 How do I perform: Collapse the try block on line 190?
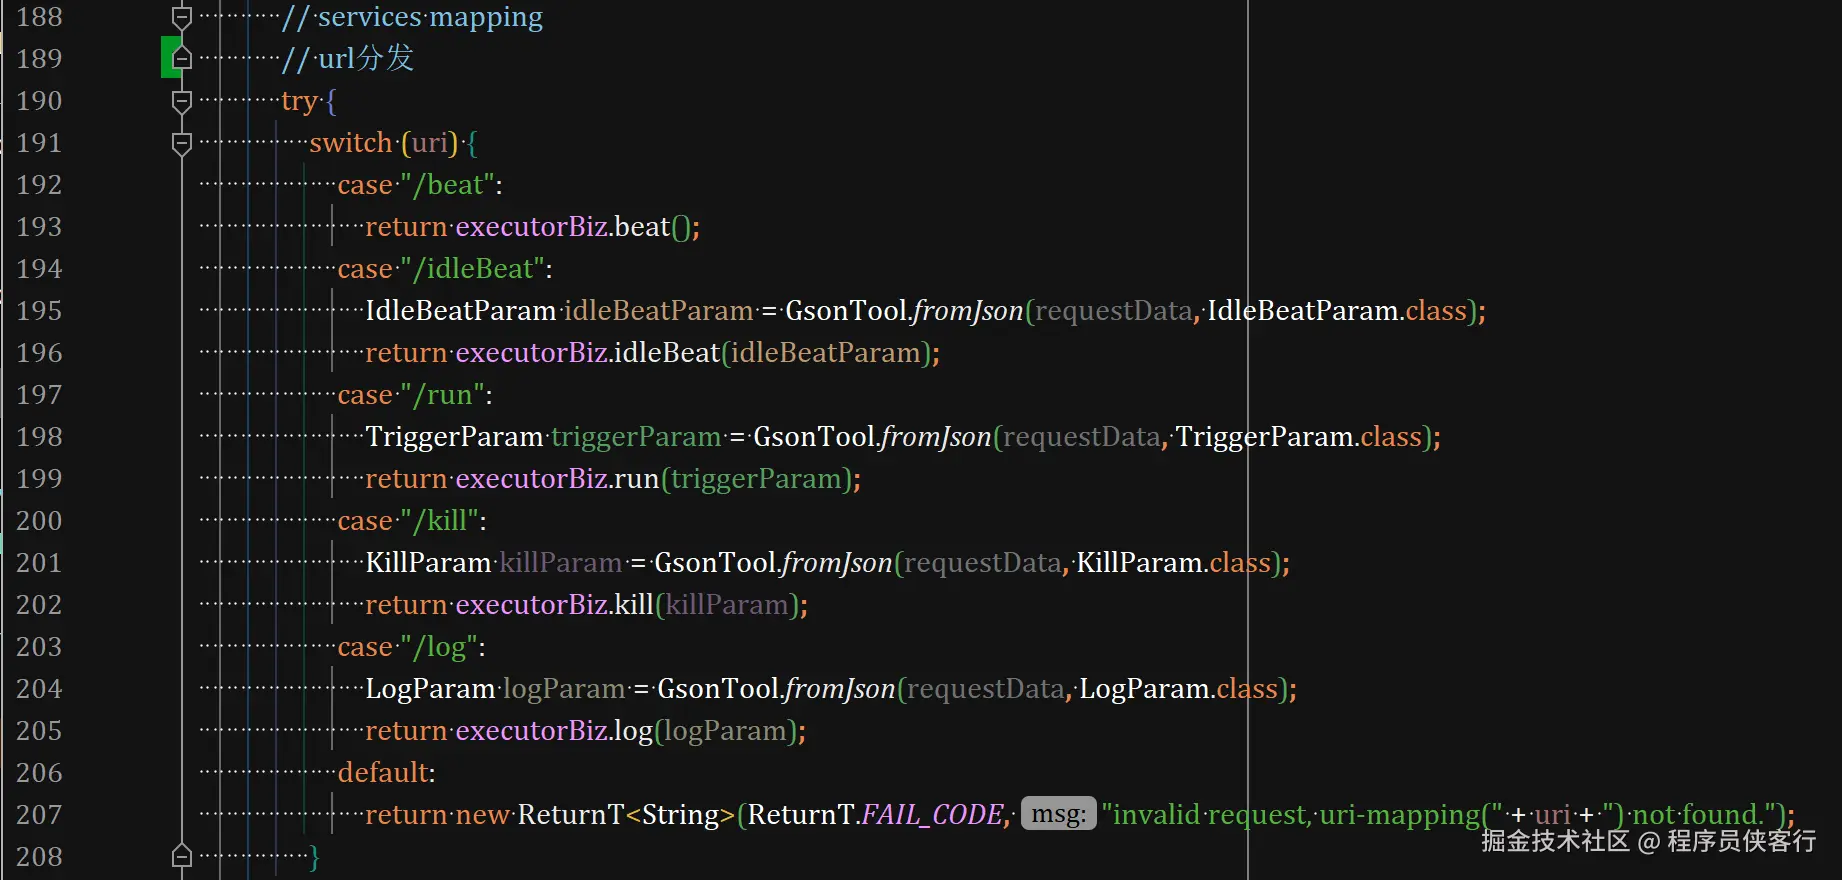pos(181,101)
